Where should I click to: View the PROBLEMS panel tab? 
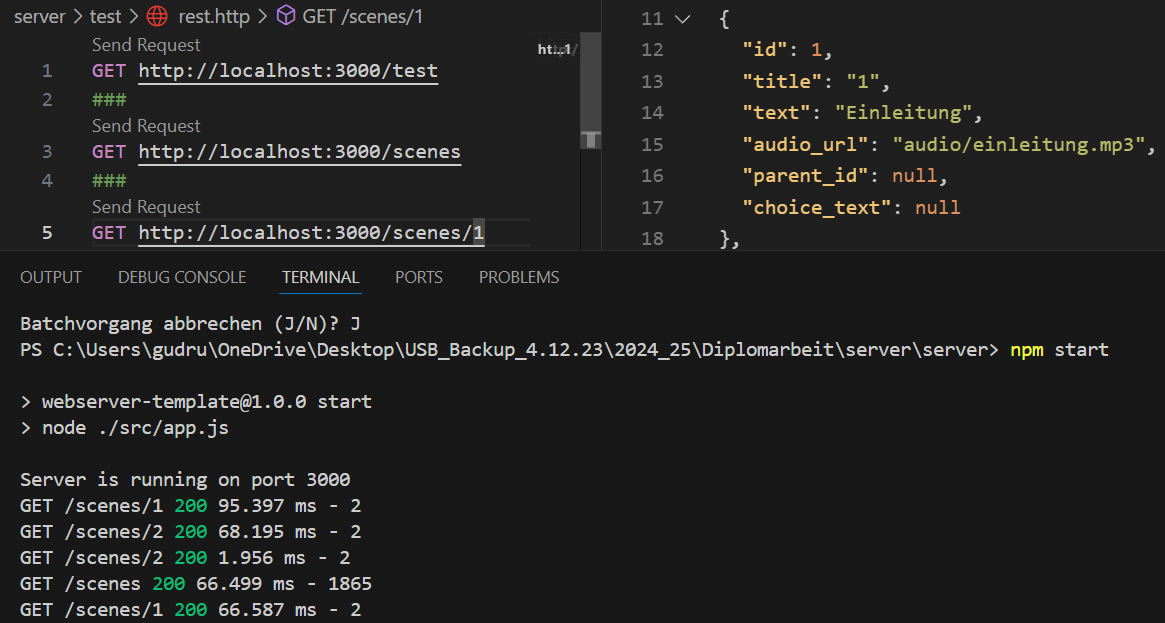pyautogui.click(x=518, y=277)
